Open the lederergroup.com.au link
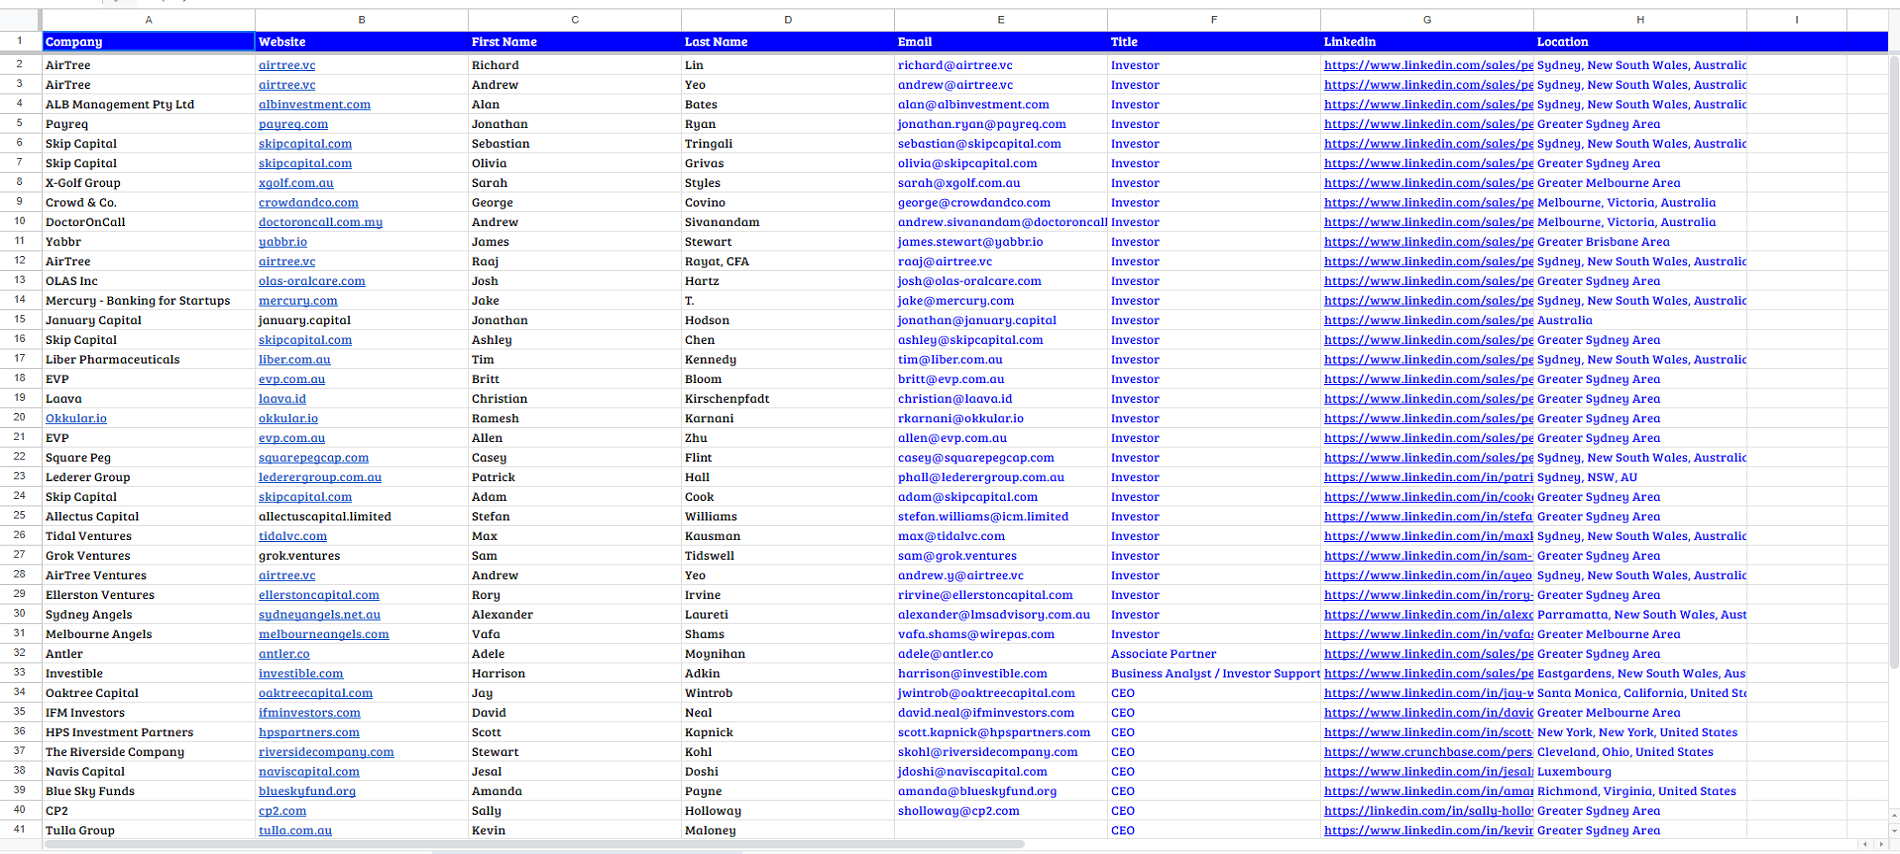The width and height of the screenshot is (1900, 854). 320,477
